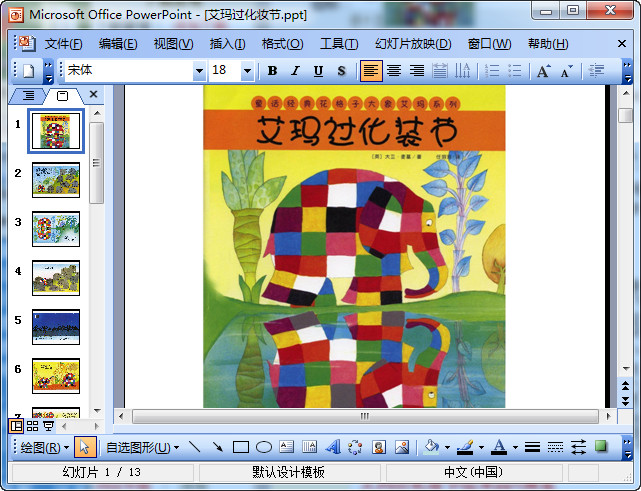Image resolution: width=641 pixels, height=491 pixels.
Task: Open the 绘图(R) drawing menu
Action: [44, 447]
